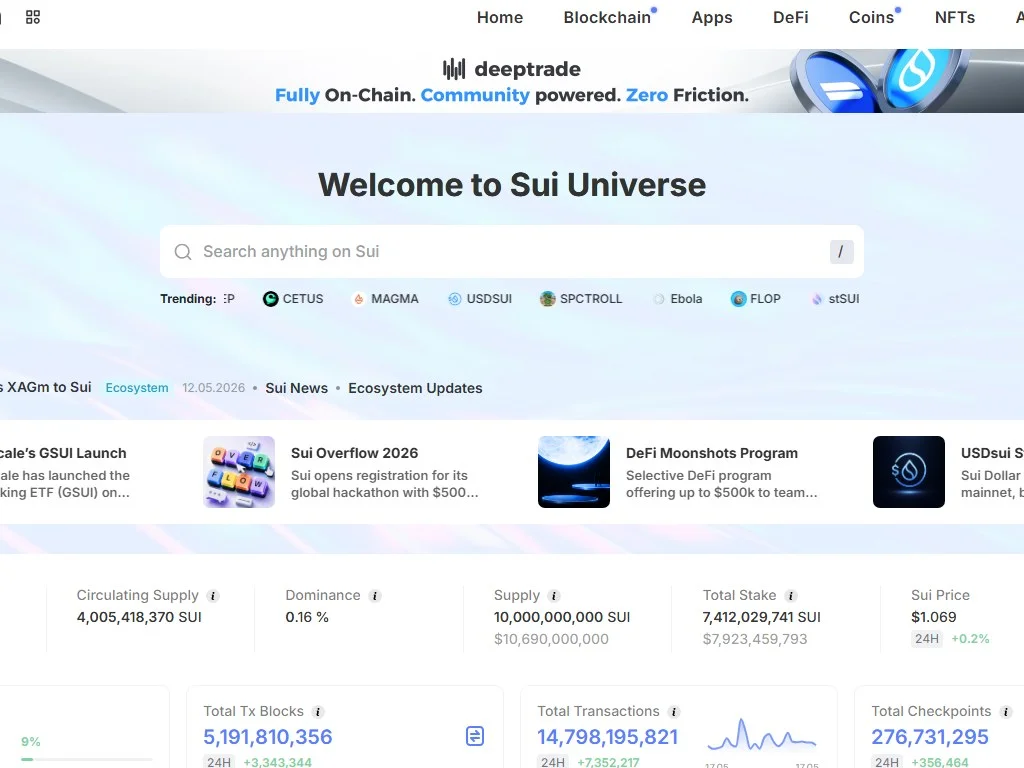This screenshot has width=1024, height=768.
Task: Click the Total Tx Blocks value 5,191,810,356
Action: (268, 737)
